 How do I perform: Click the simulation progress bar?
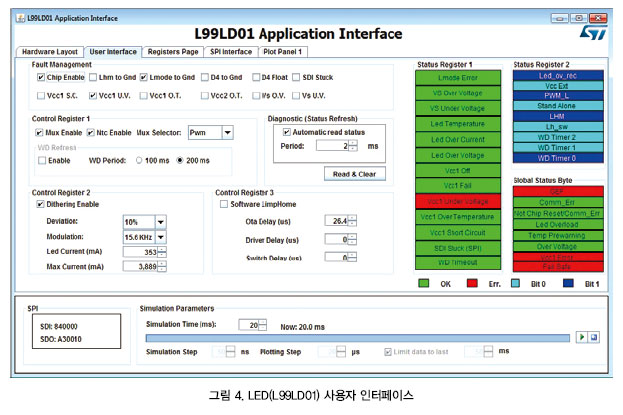[358, 338]
